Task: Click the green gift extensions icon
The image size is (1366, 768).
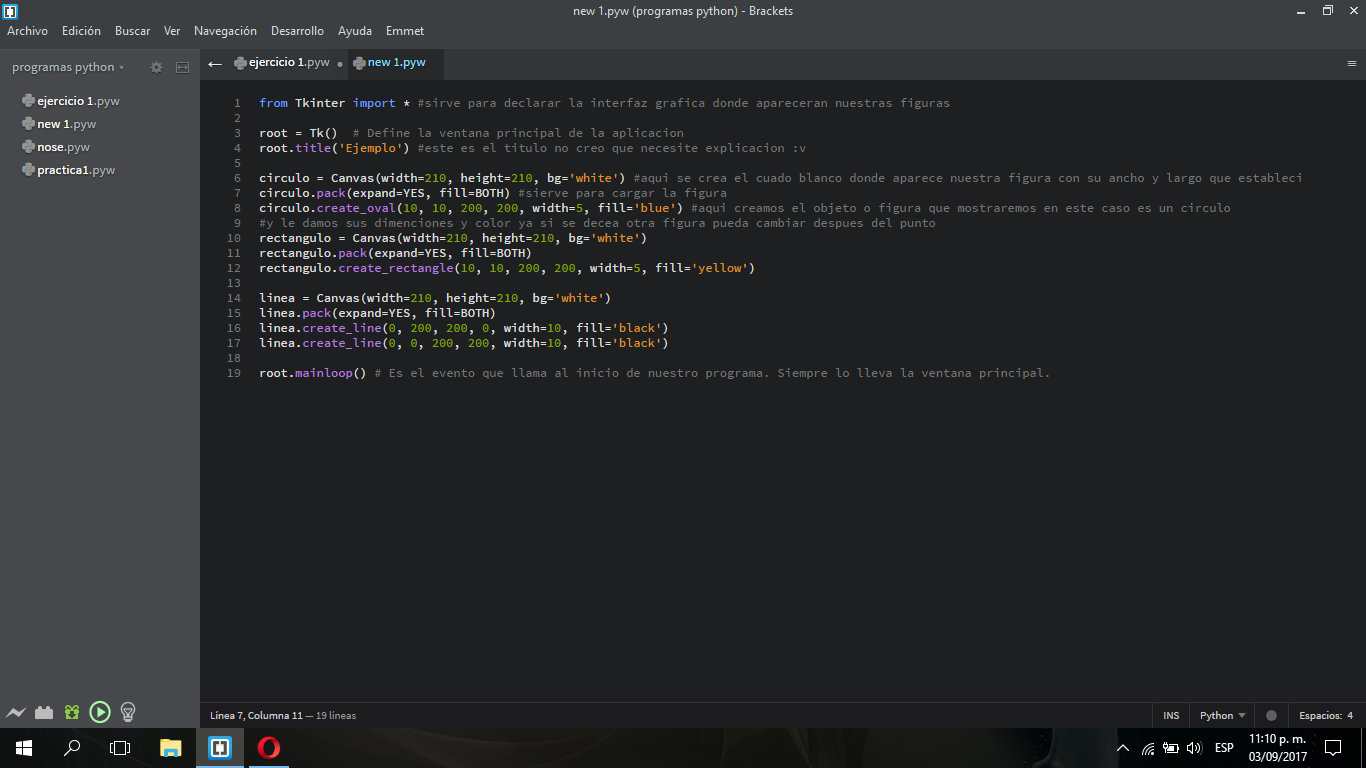Action: pyautogui.click(x=71, y=712)
